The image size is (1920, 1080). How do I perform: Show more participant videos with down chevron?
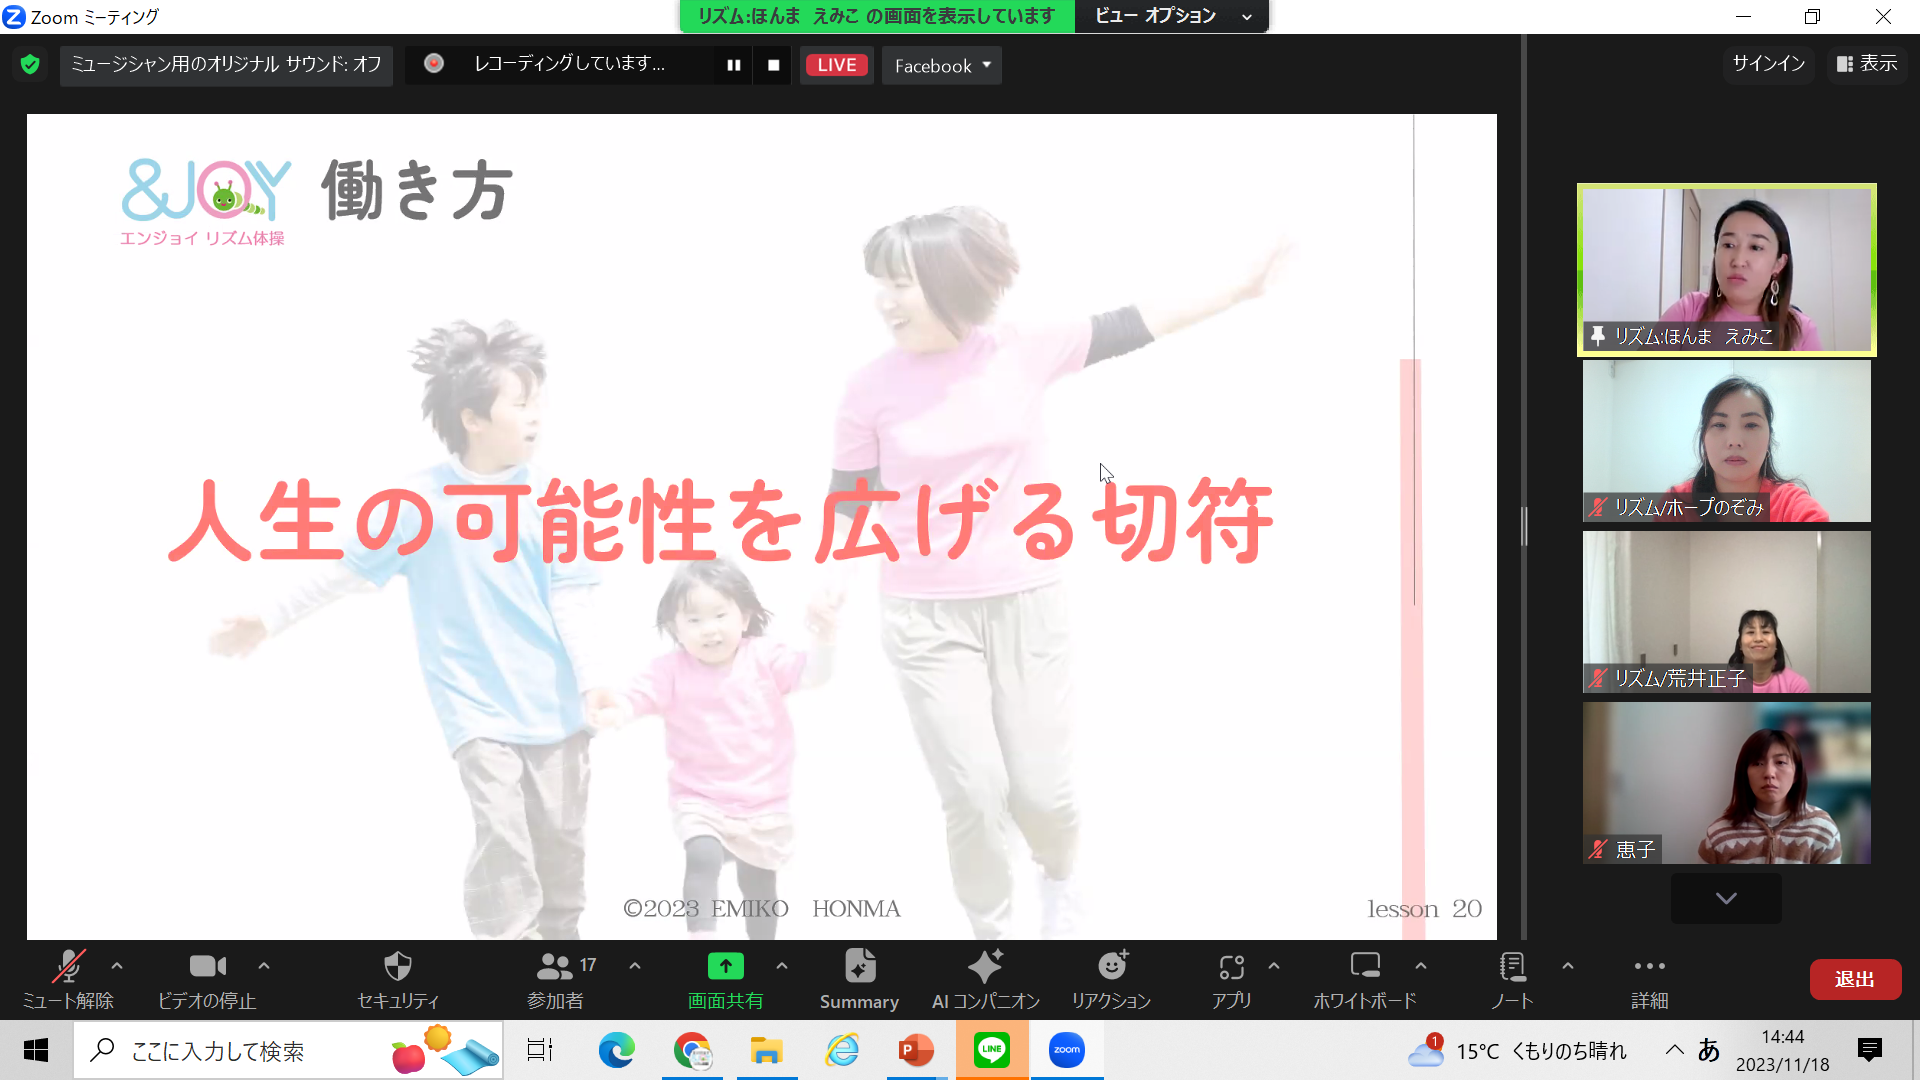tap(1726, 898)
